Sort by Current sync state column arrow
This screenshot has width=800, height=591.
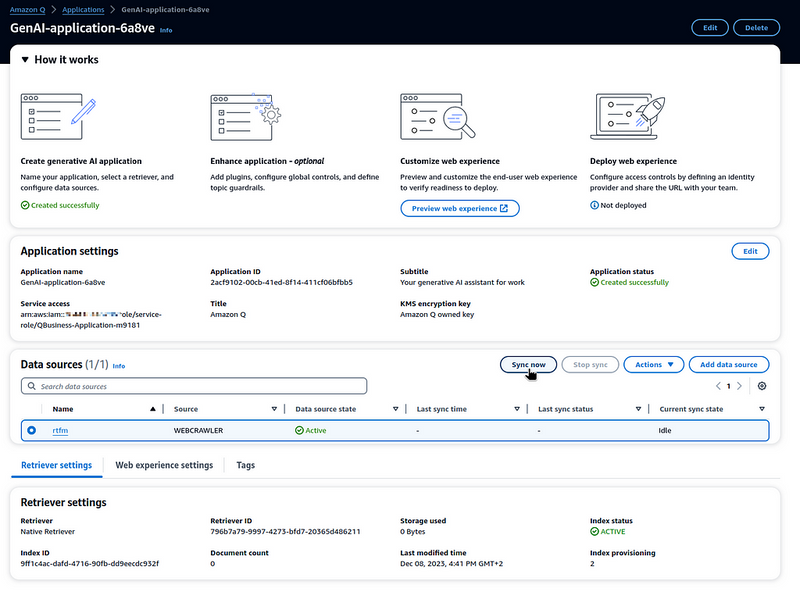coord(762,409)
